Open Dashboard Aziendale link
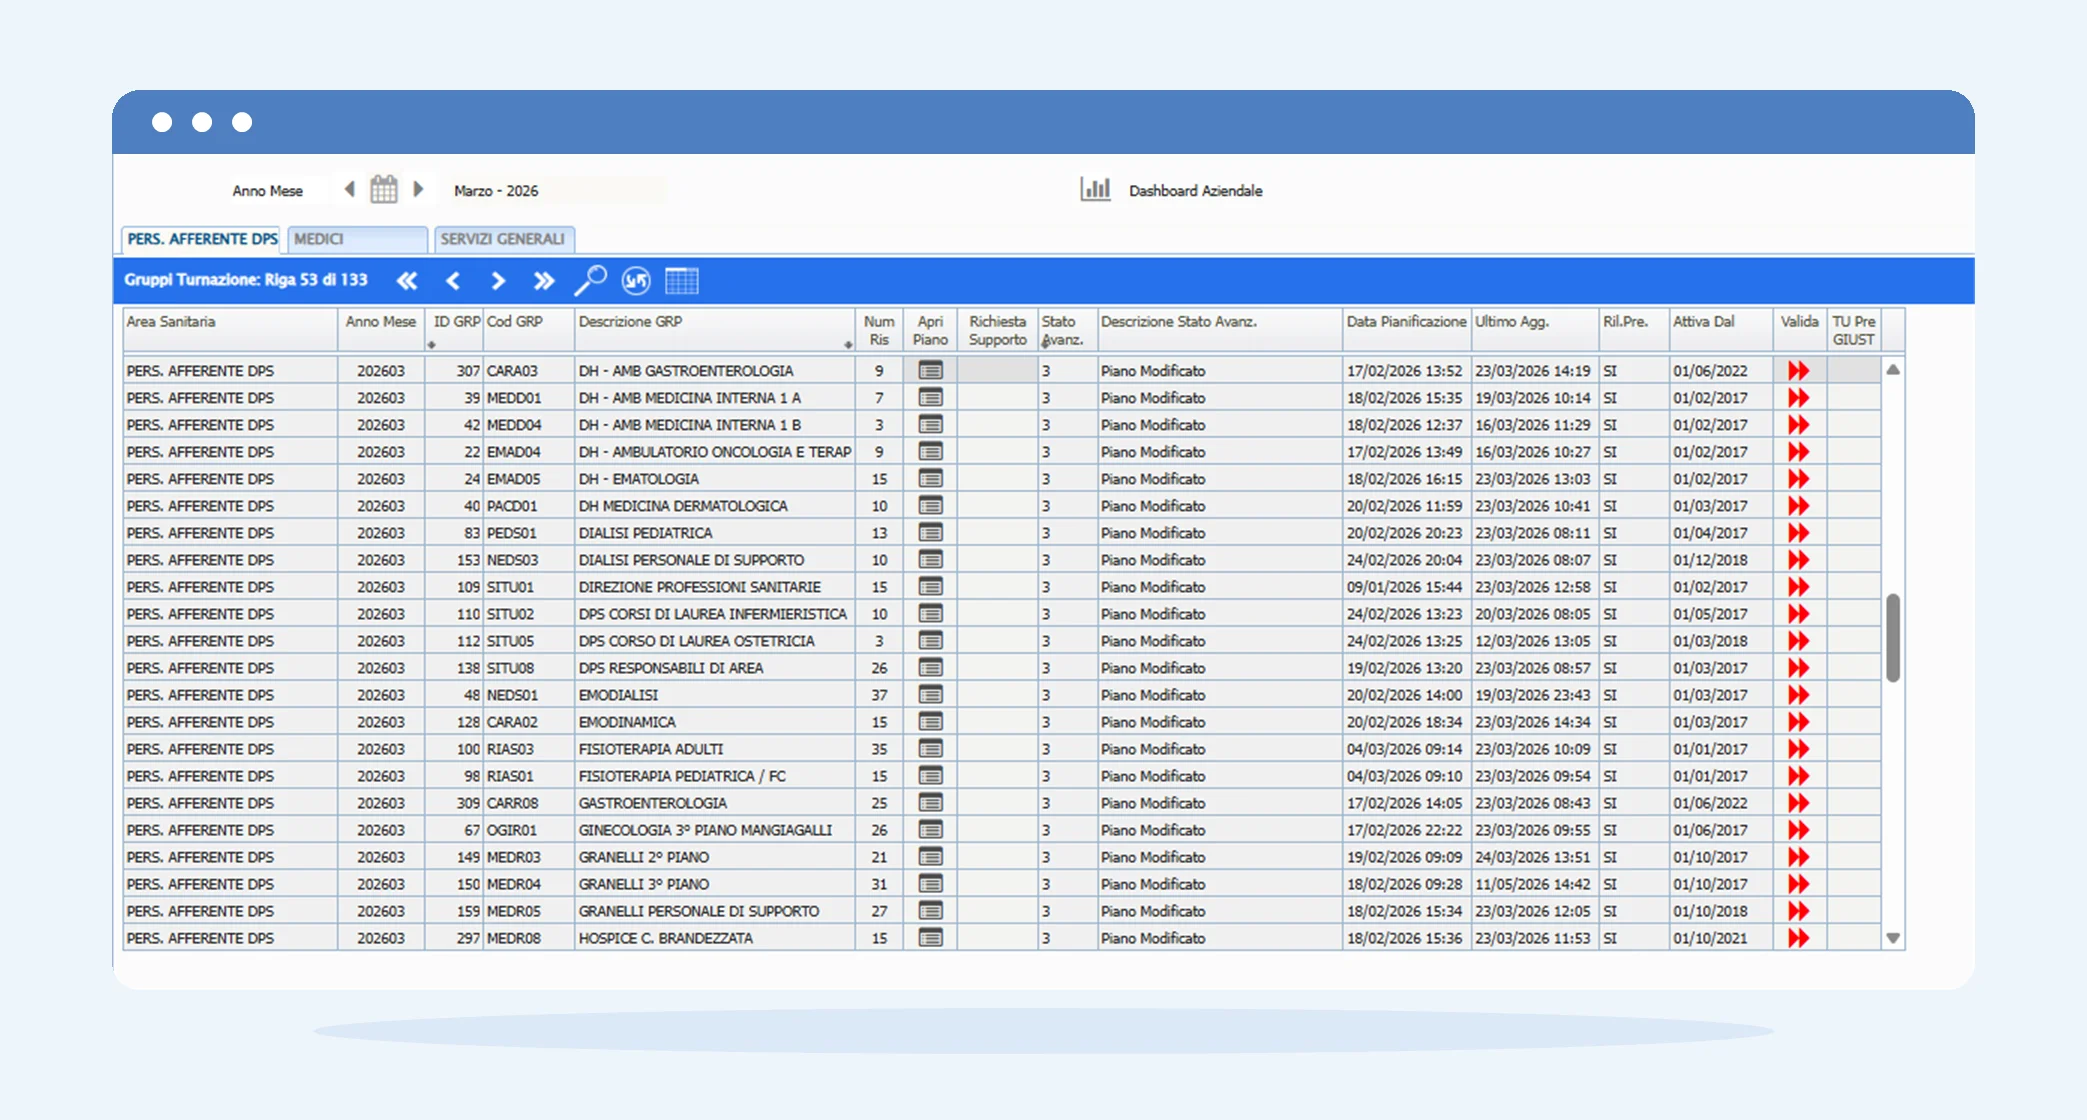Viewport: 2087px width, 1120px height. point(1196,191)
